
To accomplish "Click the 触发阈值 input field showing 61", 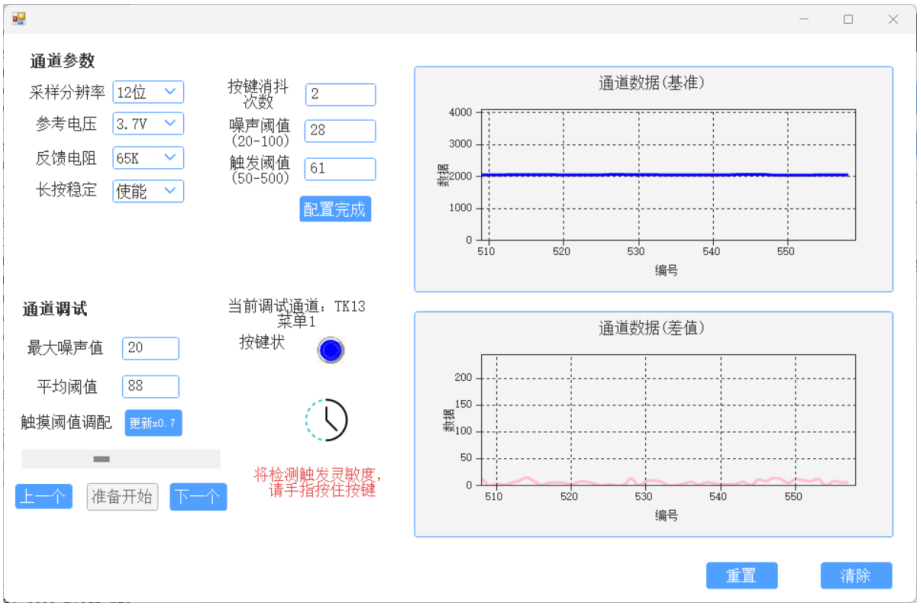I will (340, 169).
